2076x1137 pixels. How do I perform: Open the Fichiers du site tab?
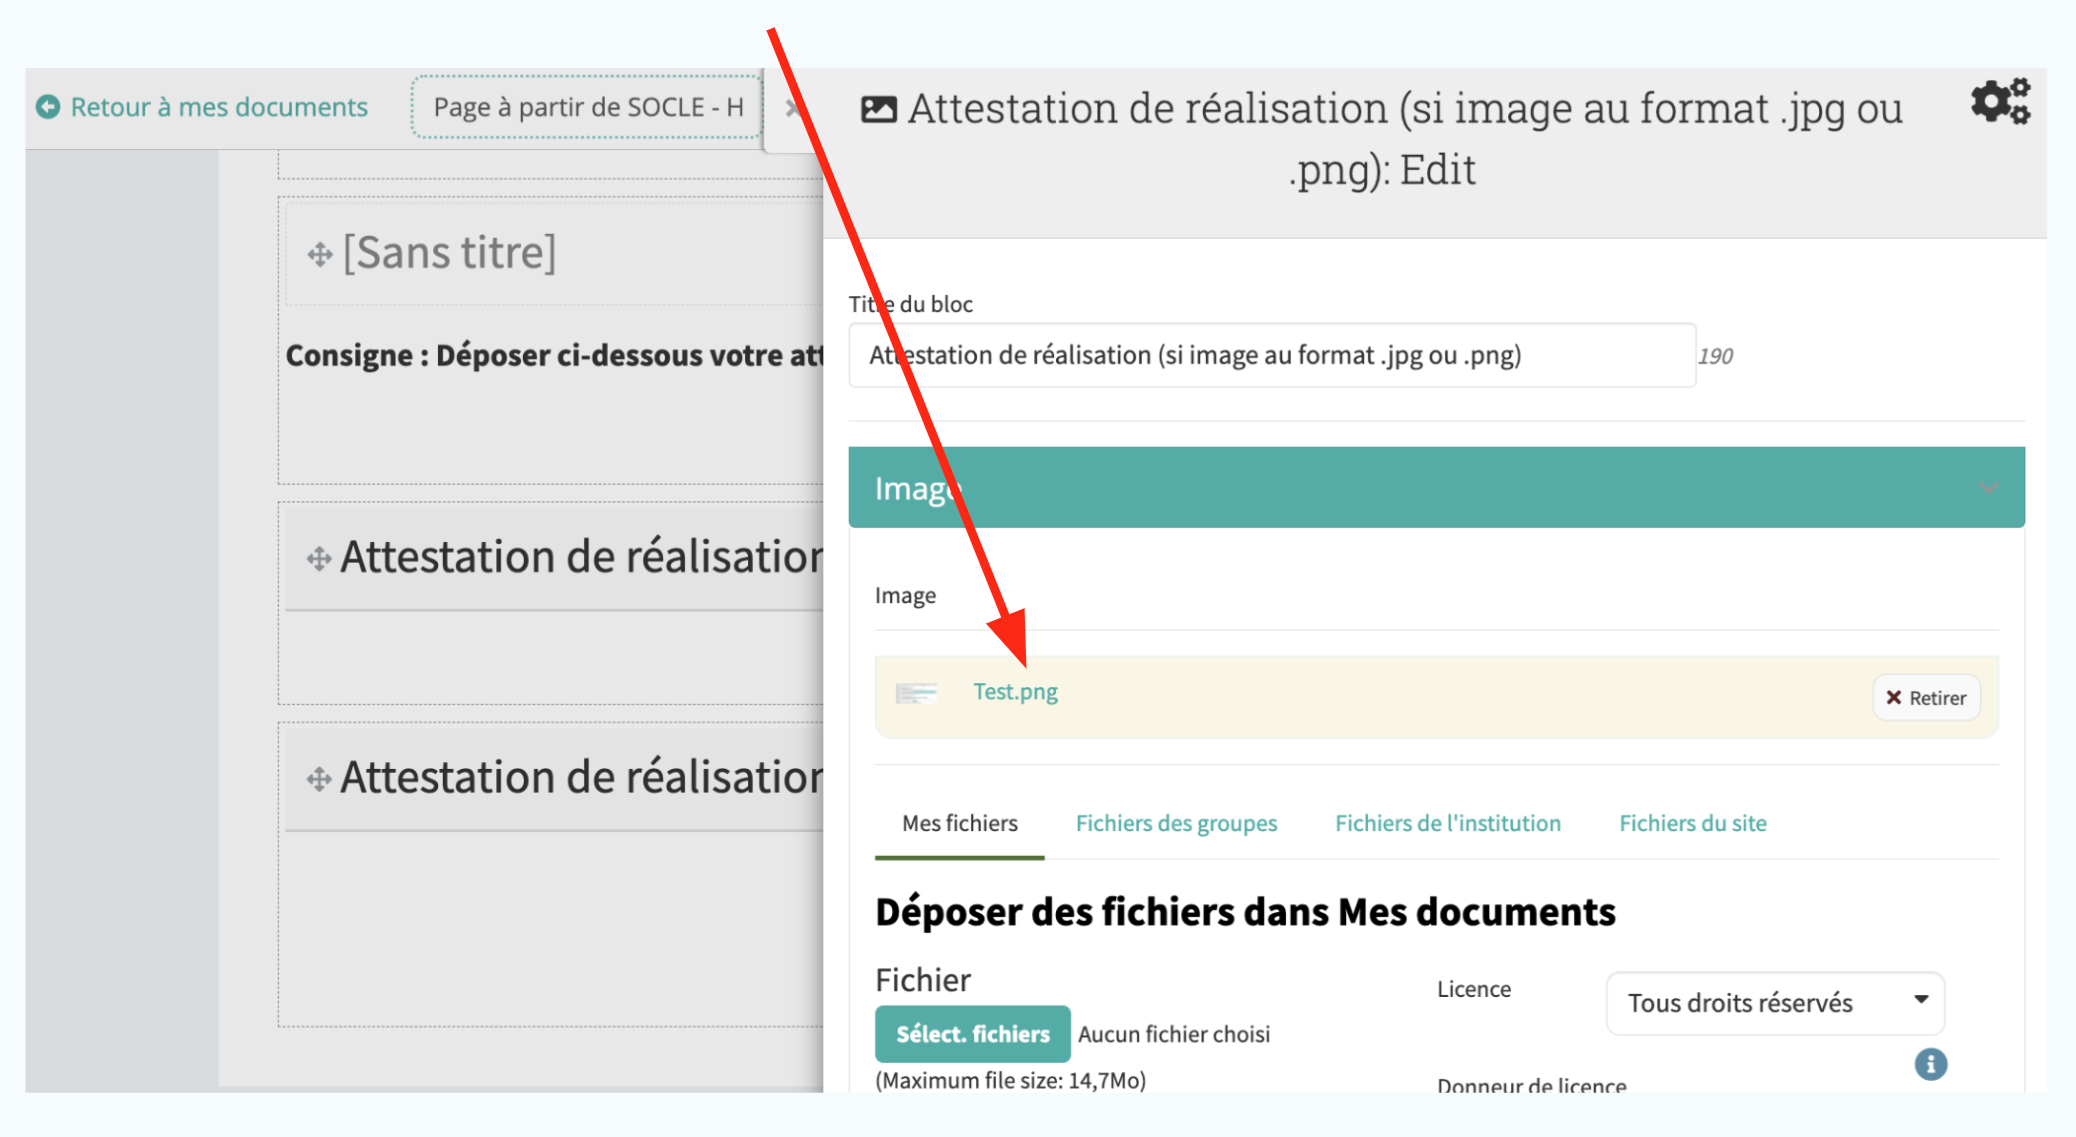1692,823
